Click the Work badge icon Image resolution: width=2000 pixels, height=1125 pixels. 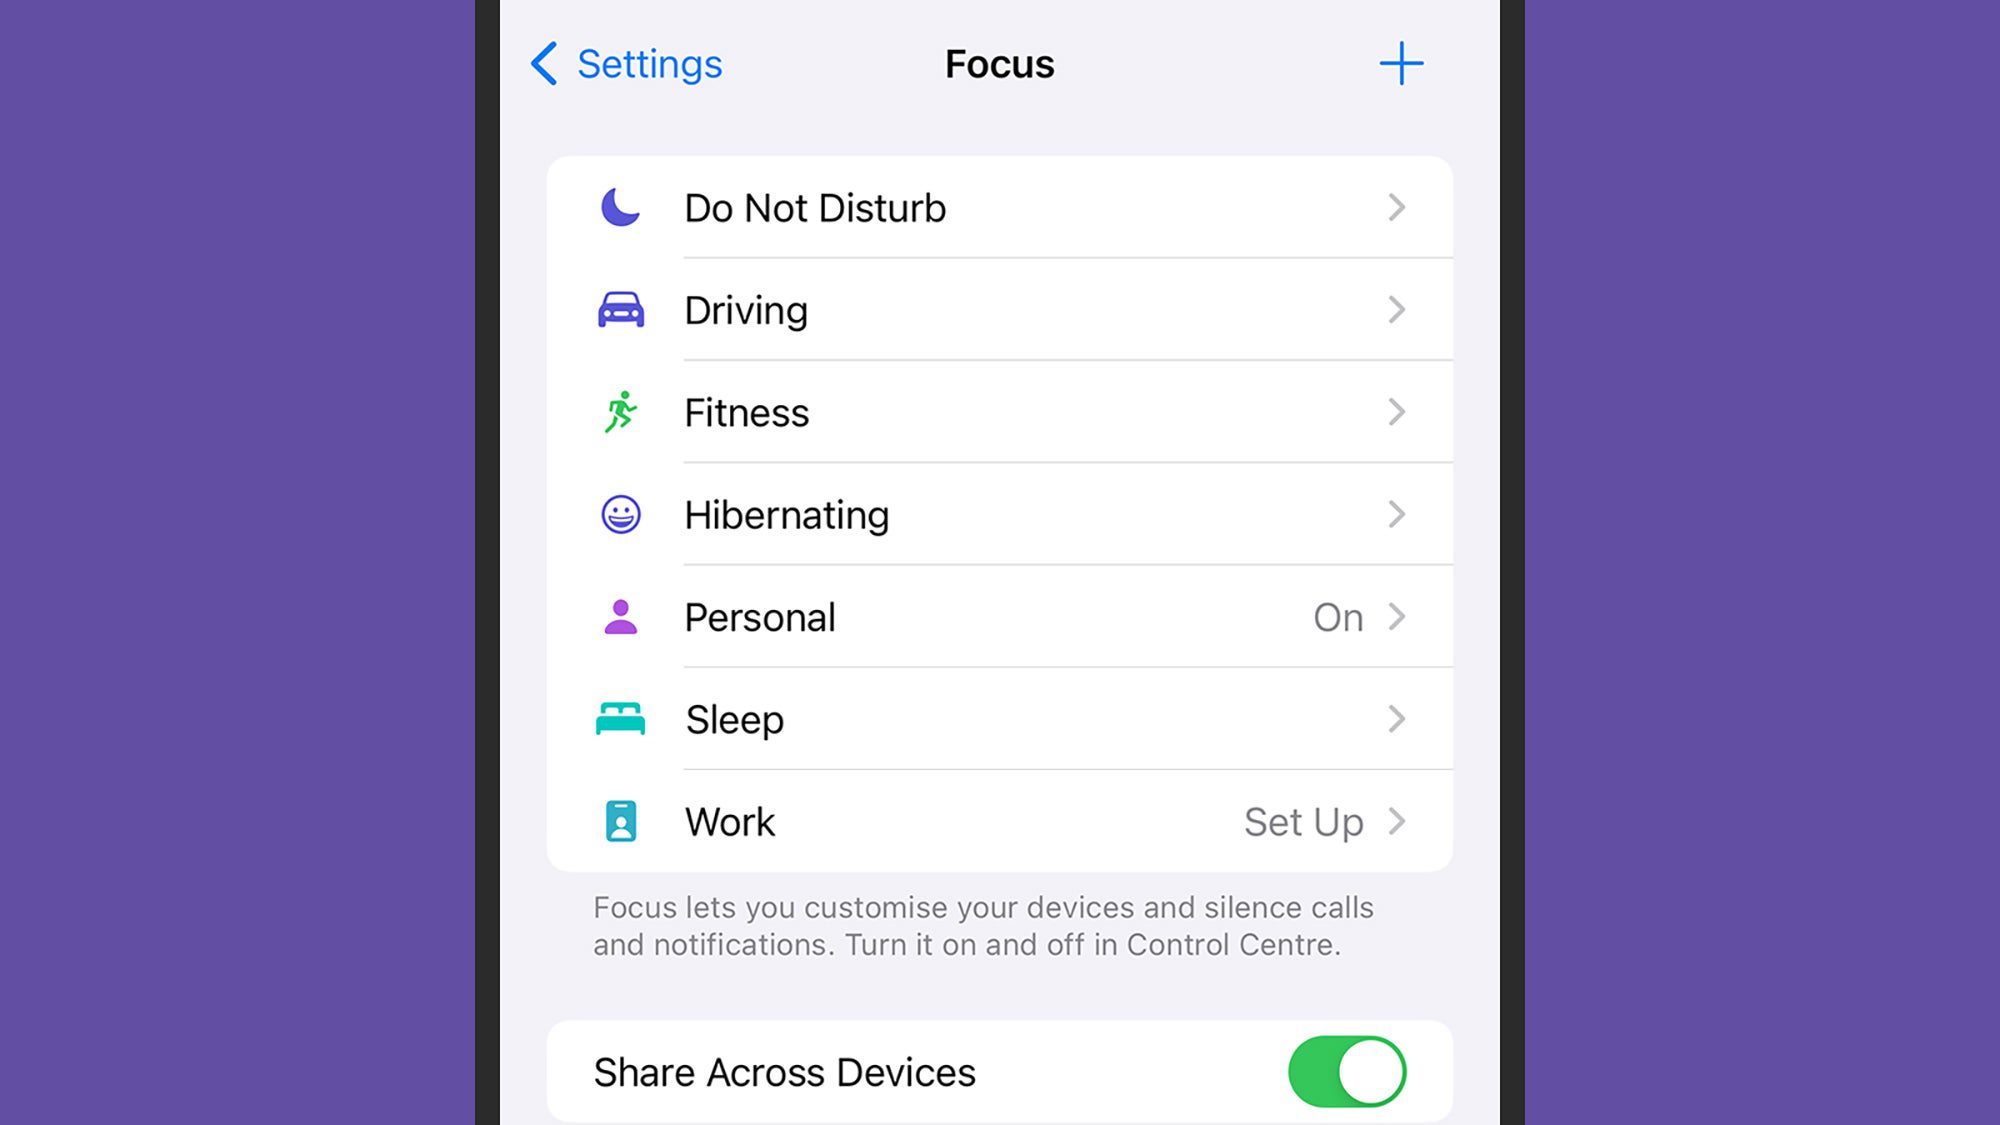point(620,820)
